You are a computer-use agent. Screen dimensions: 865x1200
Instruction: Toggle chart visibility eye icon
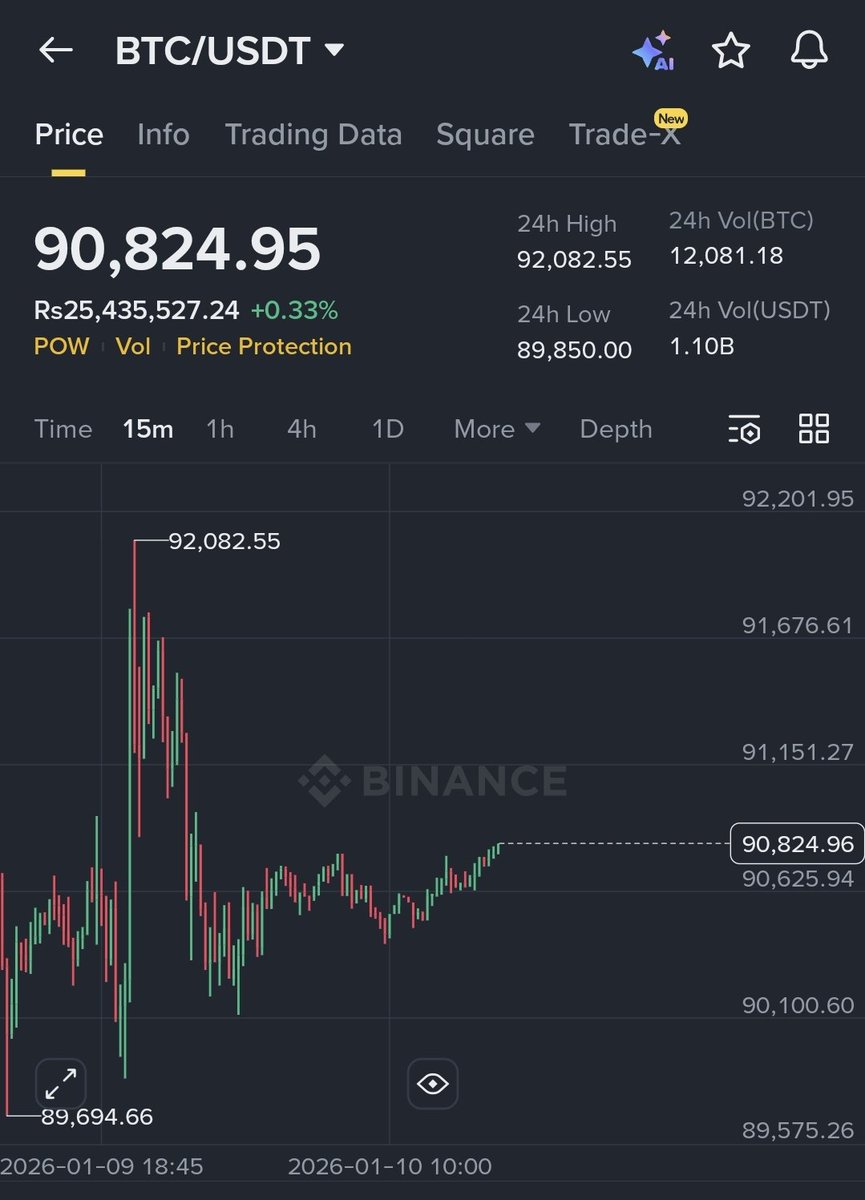[432, 1083]
